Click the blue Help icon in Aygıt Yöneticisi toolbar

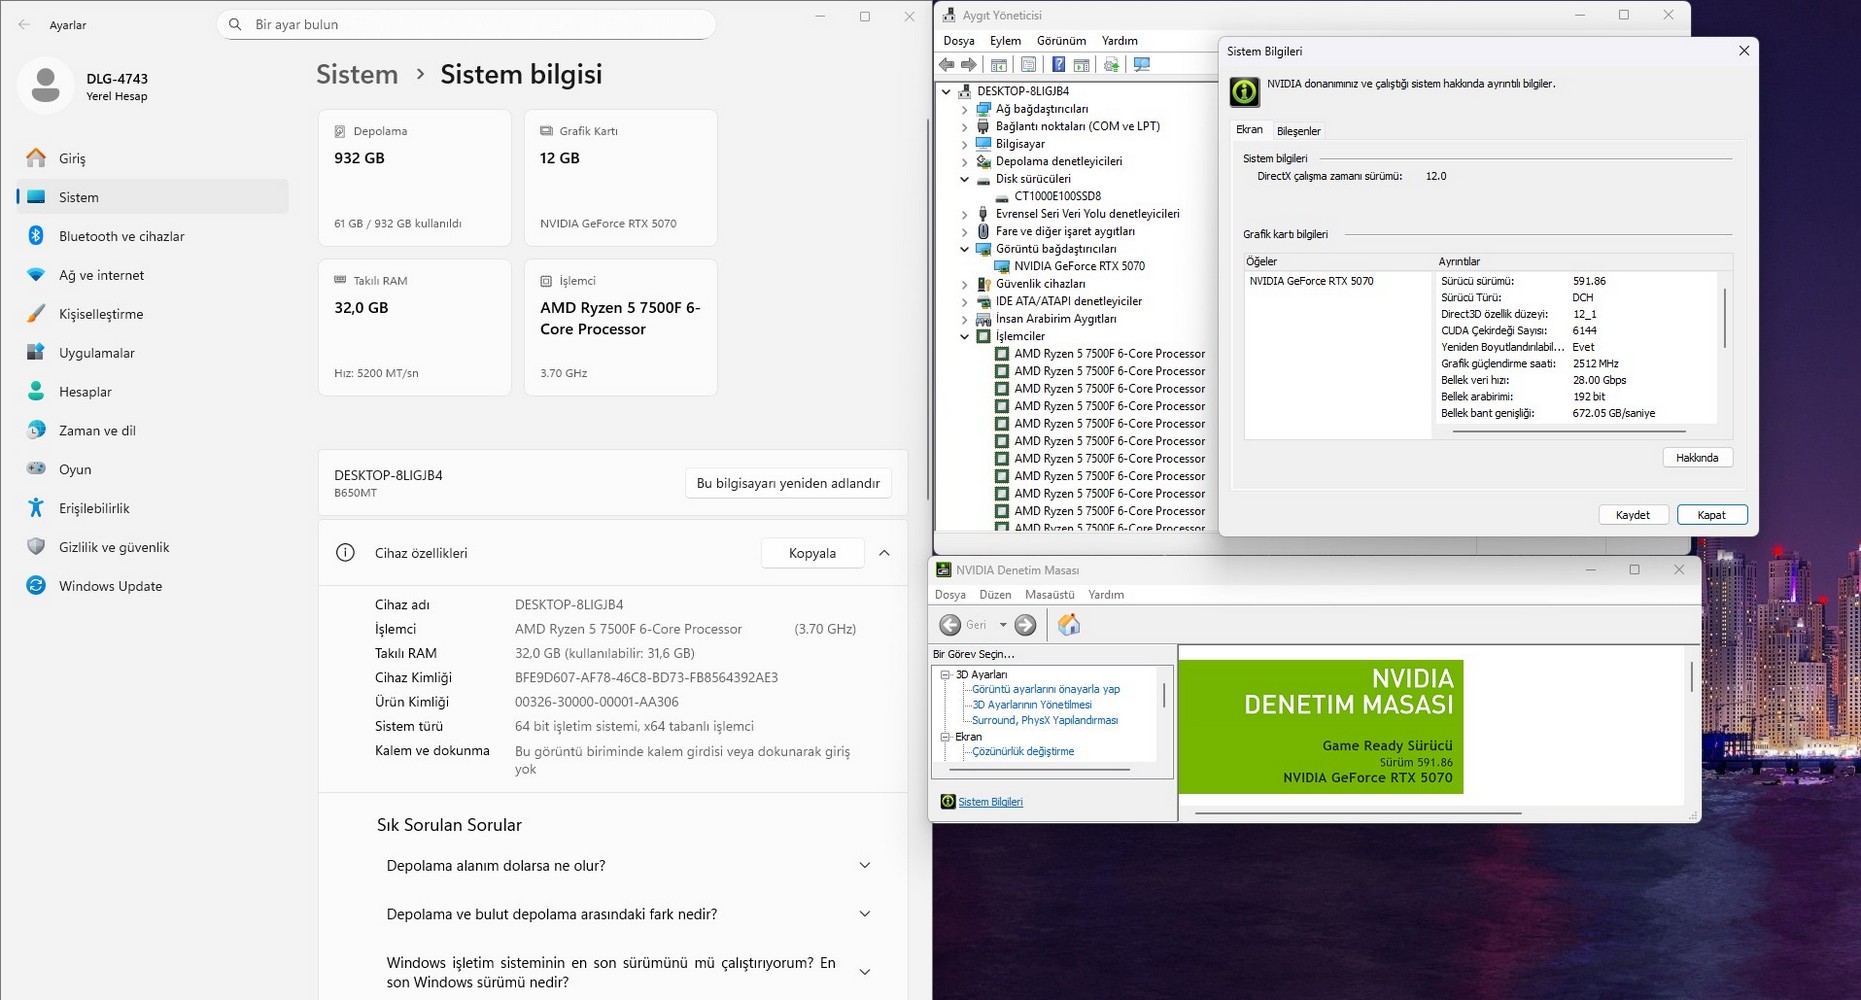click(x=1058, y=65)
